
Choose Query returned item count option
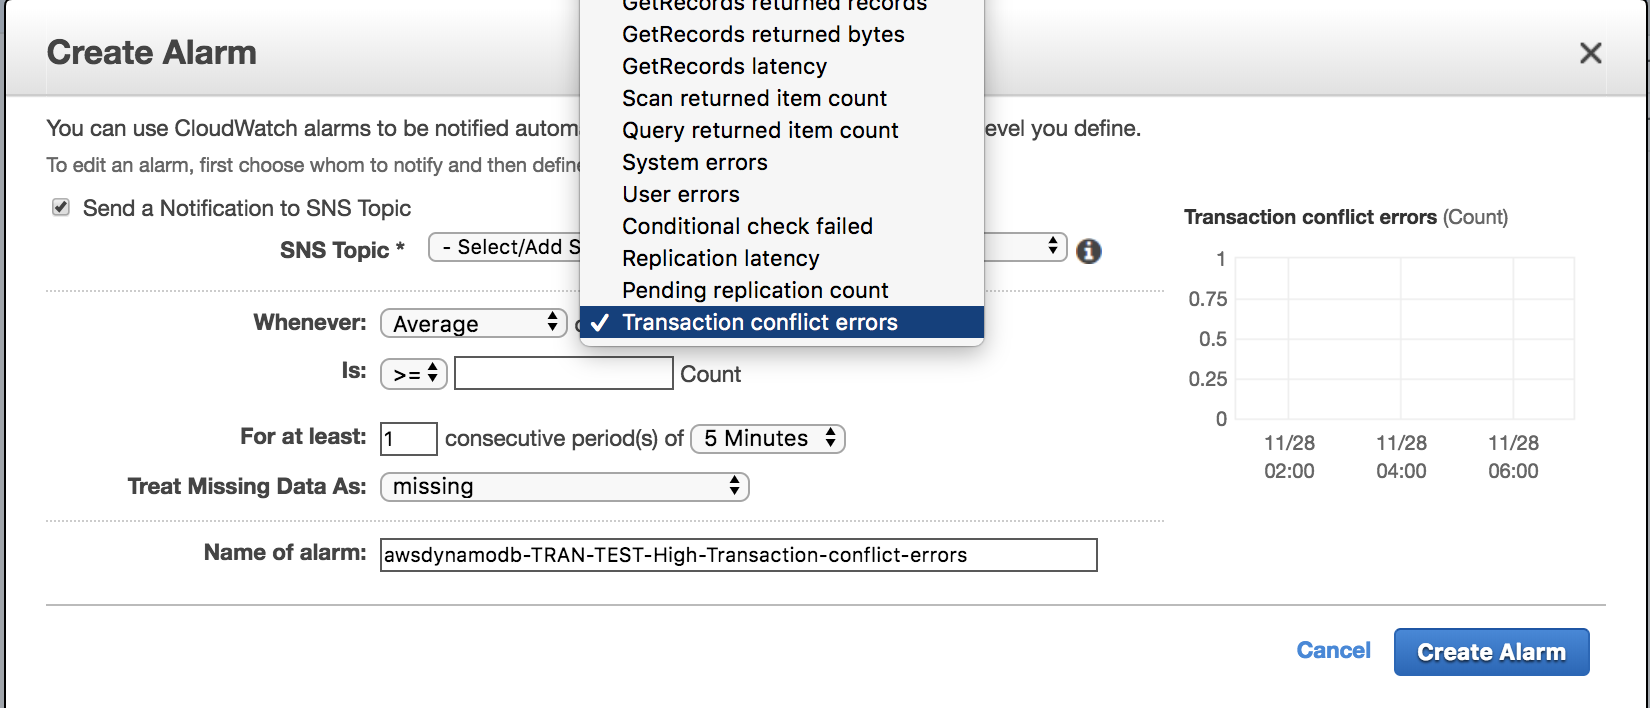point(760,130)
